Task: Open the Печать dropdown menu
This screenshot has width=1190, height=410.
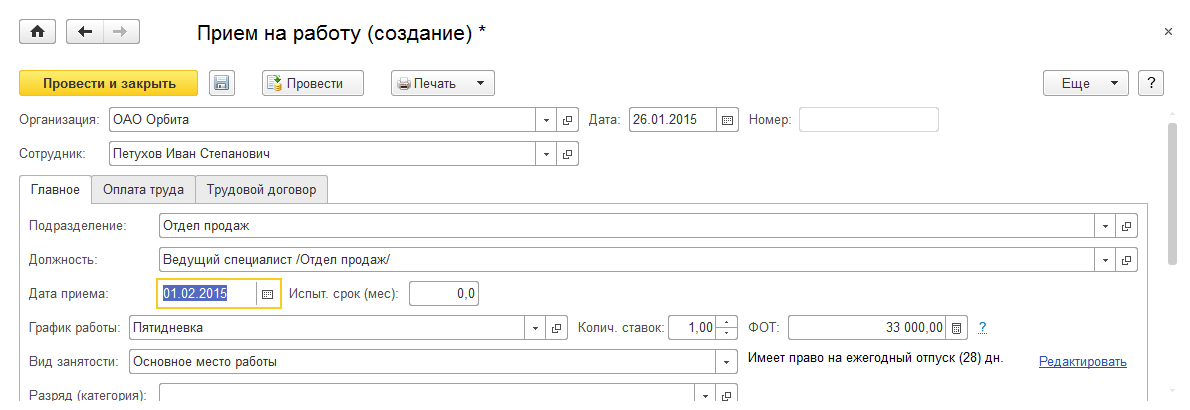Action: coord(480,83)
